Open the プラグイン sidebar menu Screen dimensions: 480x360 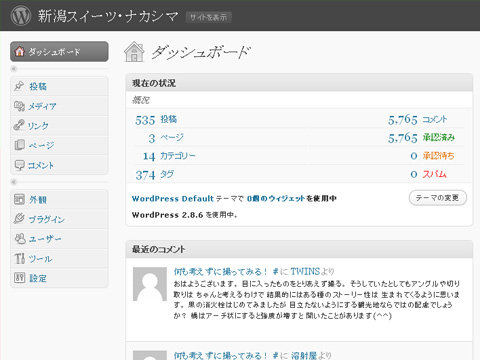tap(59, 219)
